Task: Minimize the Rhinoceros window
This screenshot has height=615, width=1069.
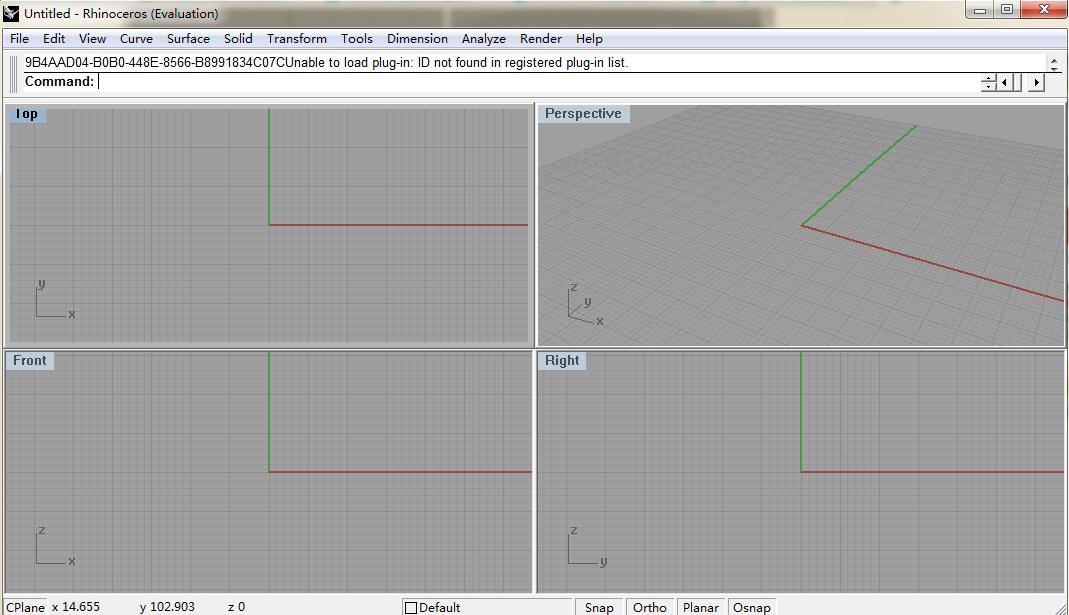Action: tap(980, 10)
